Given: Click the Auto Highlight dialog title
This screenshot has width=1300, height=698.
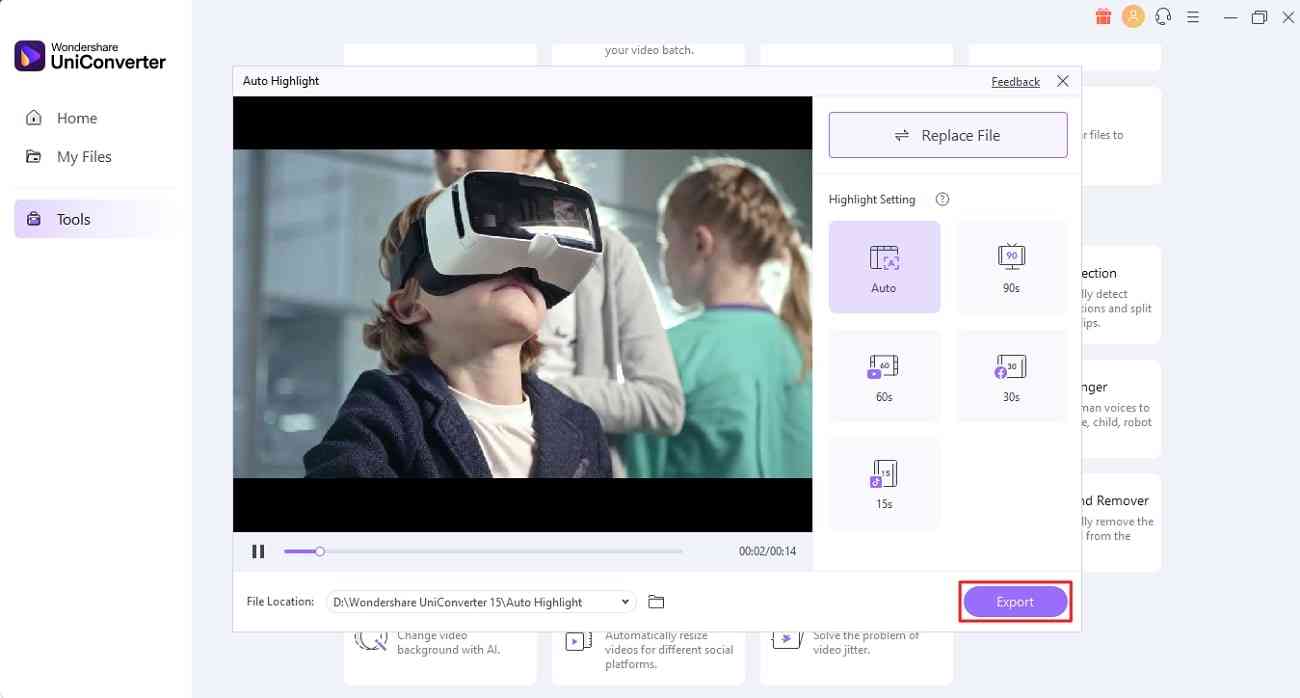Looking at the screenshot, I should 281,81.
